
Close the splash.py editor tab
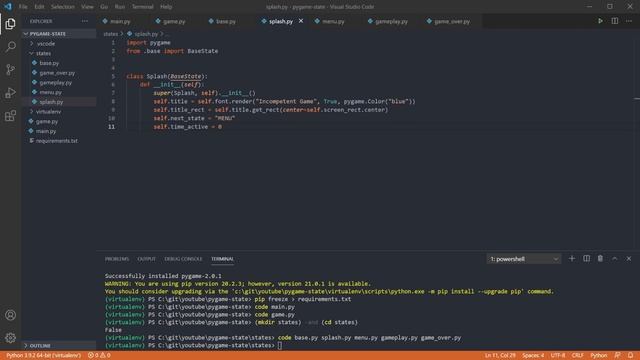(x=301, y=21)
